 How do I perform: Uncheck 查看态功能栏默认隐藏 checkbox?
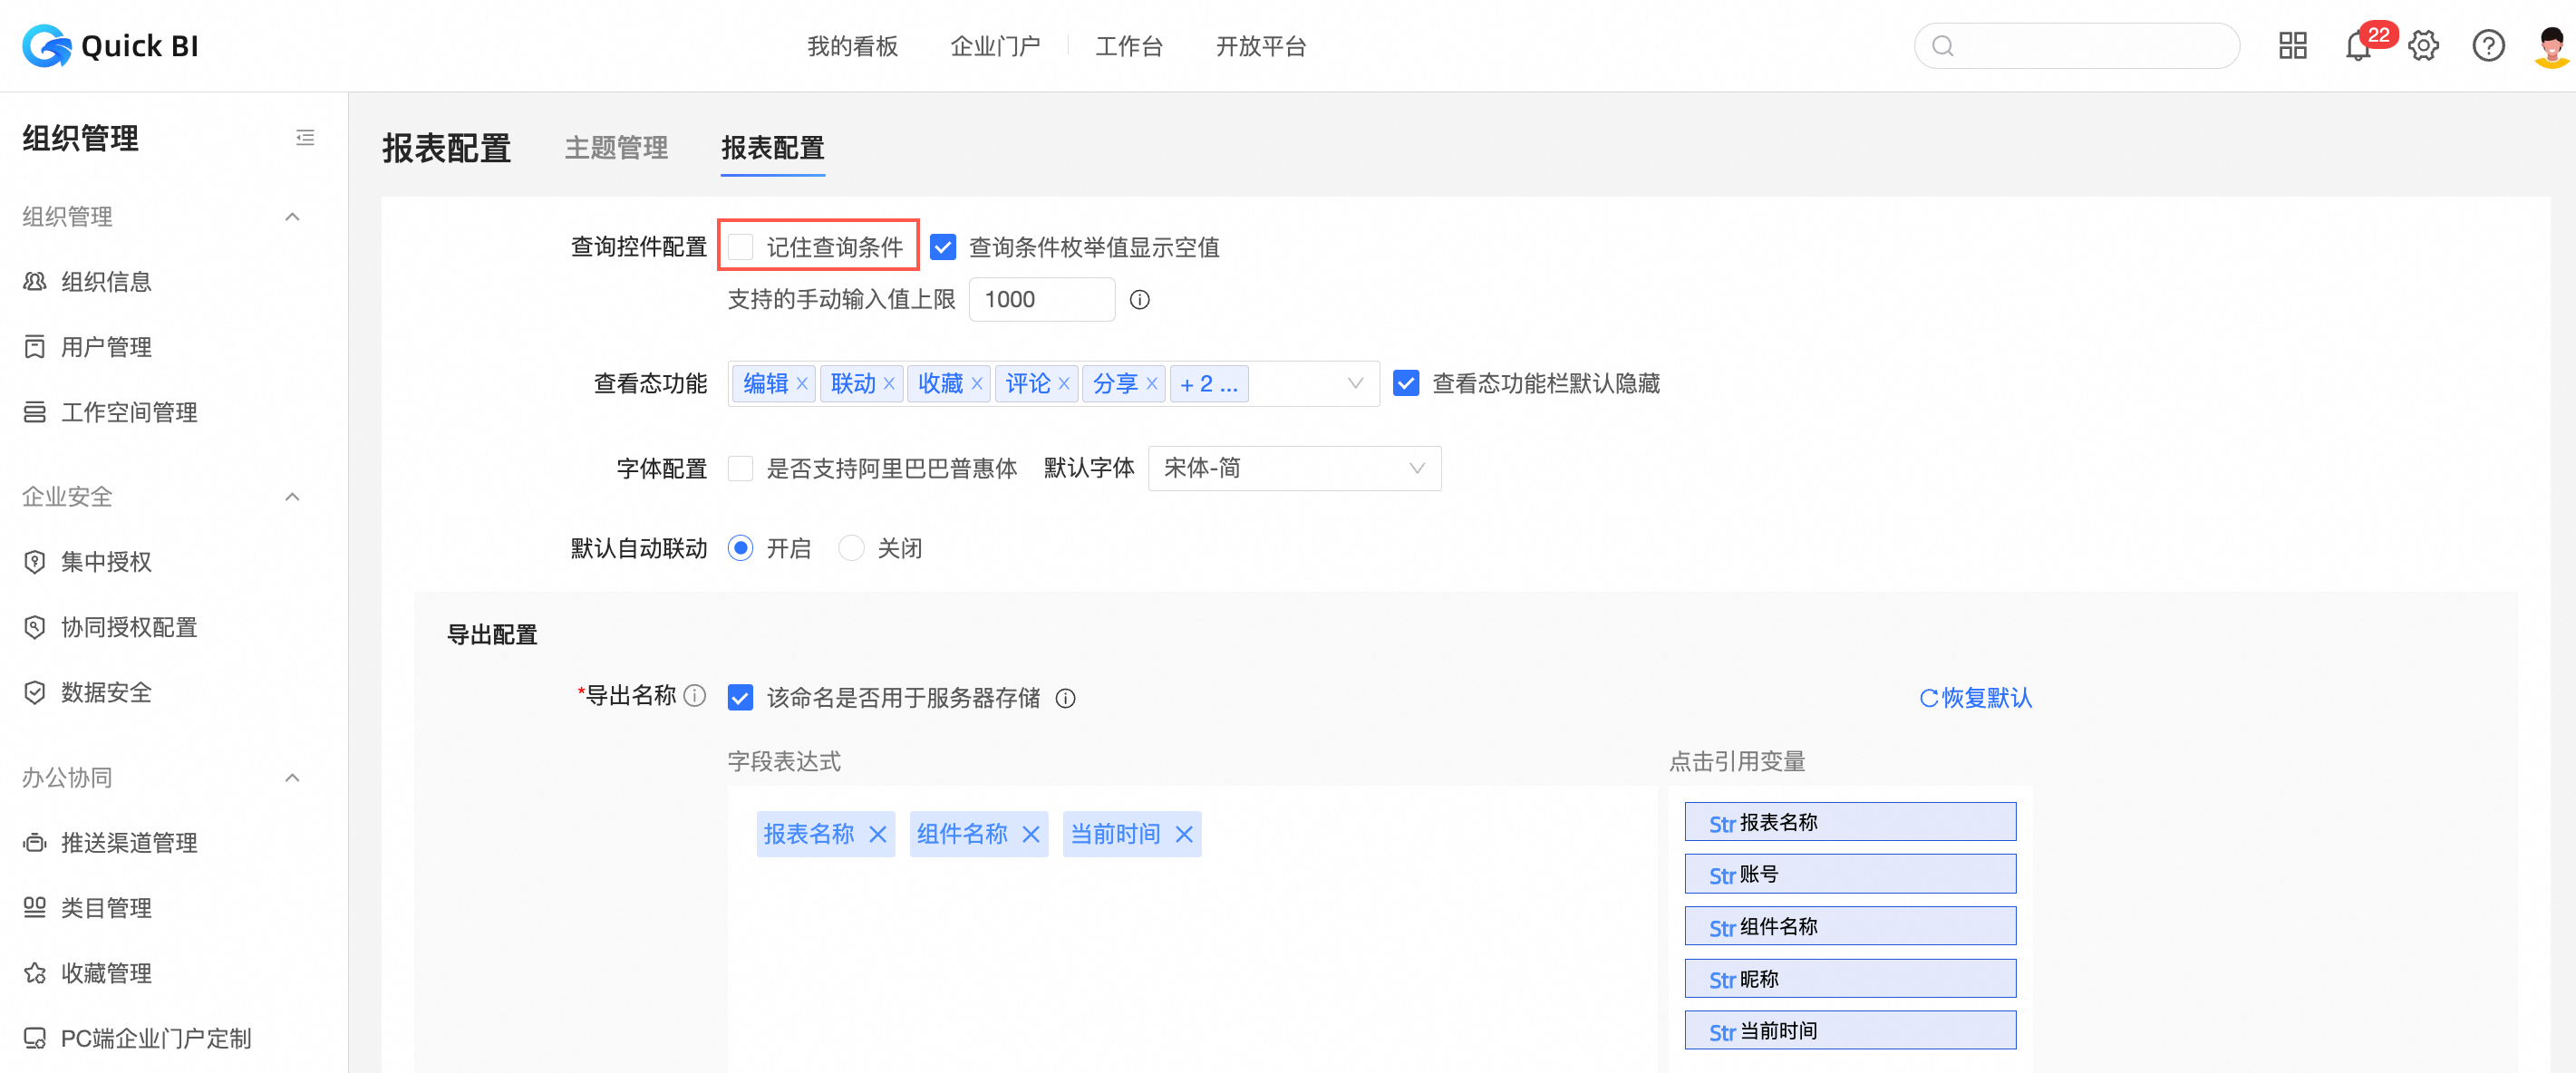point(1406,384)
